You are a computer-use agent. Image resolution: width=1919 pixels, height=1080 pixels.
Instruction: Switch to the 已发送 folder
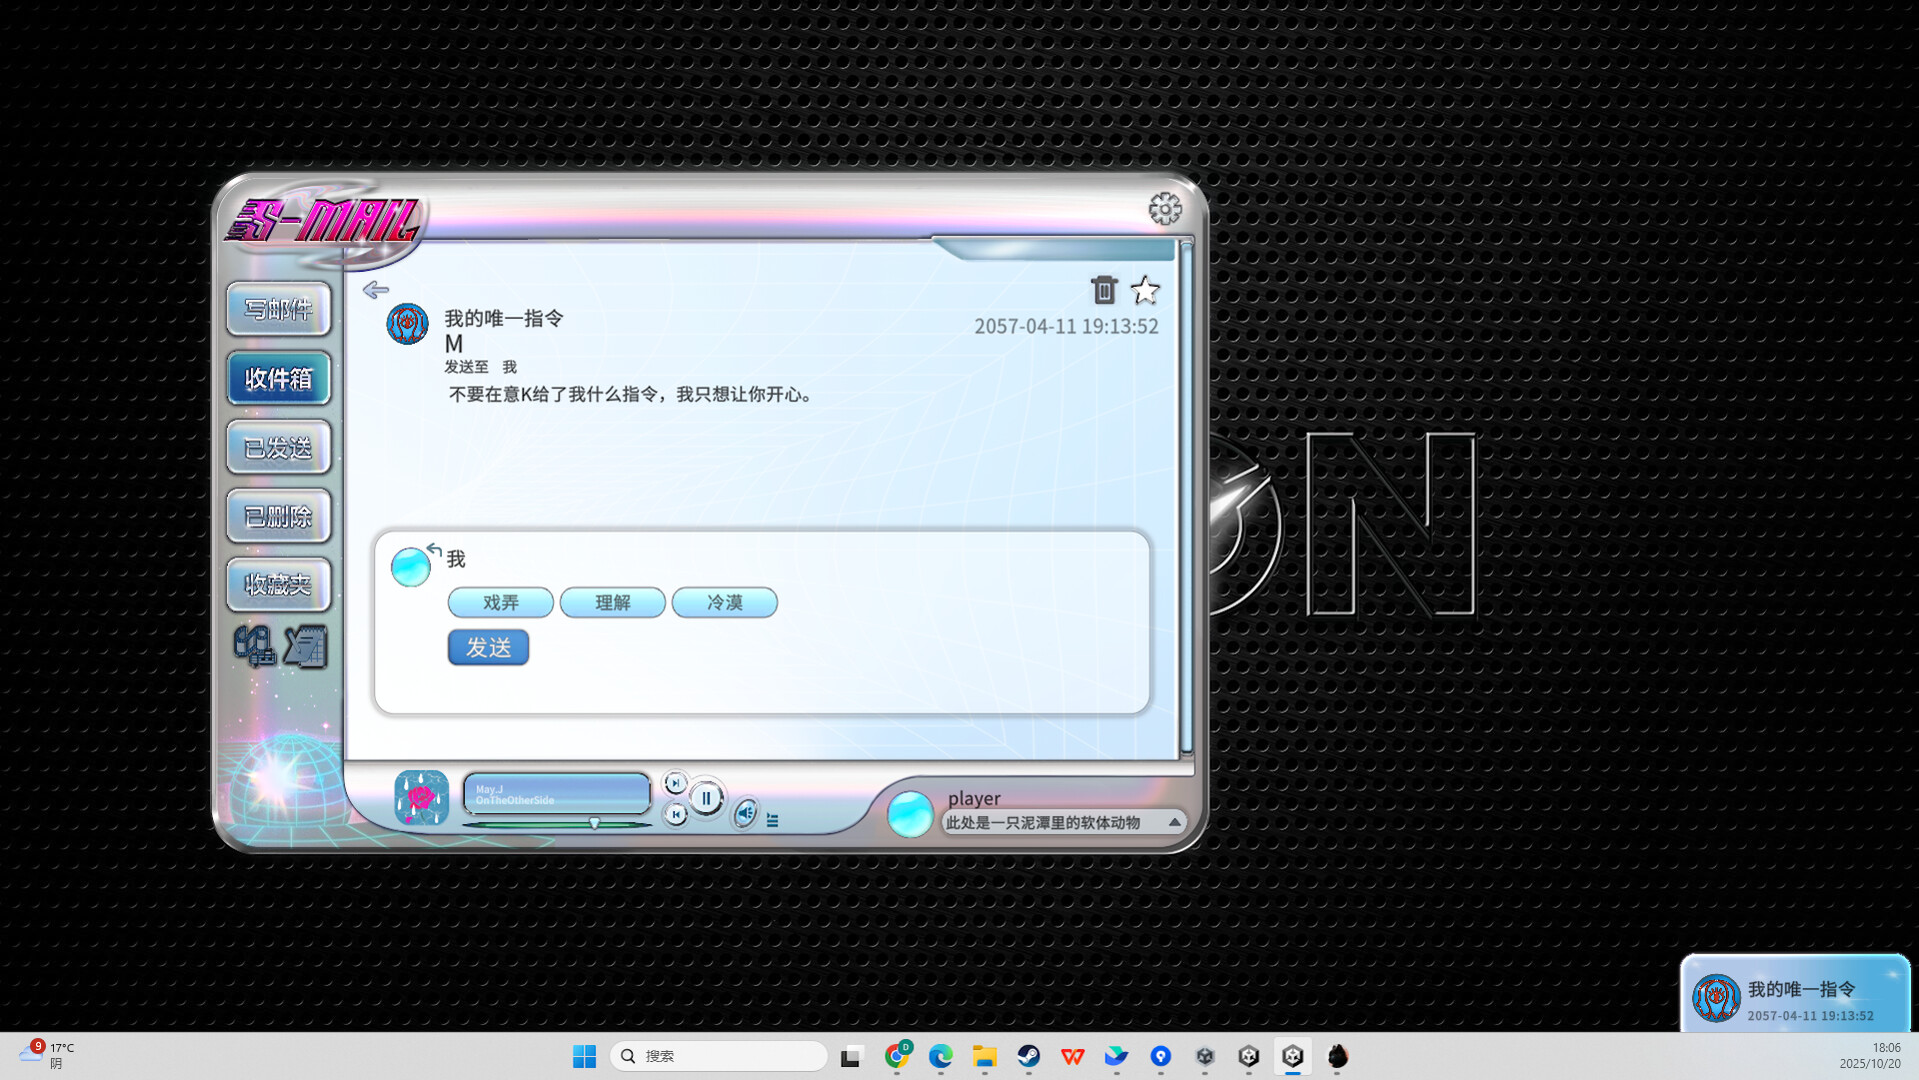click(x=279, y=447)
